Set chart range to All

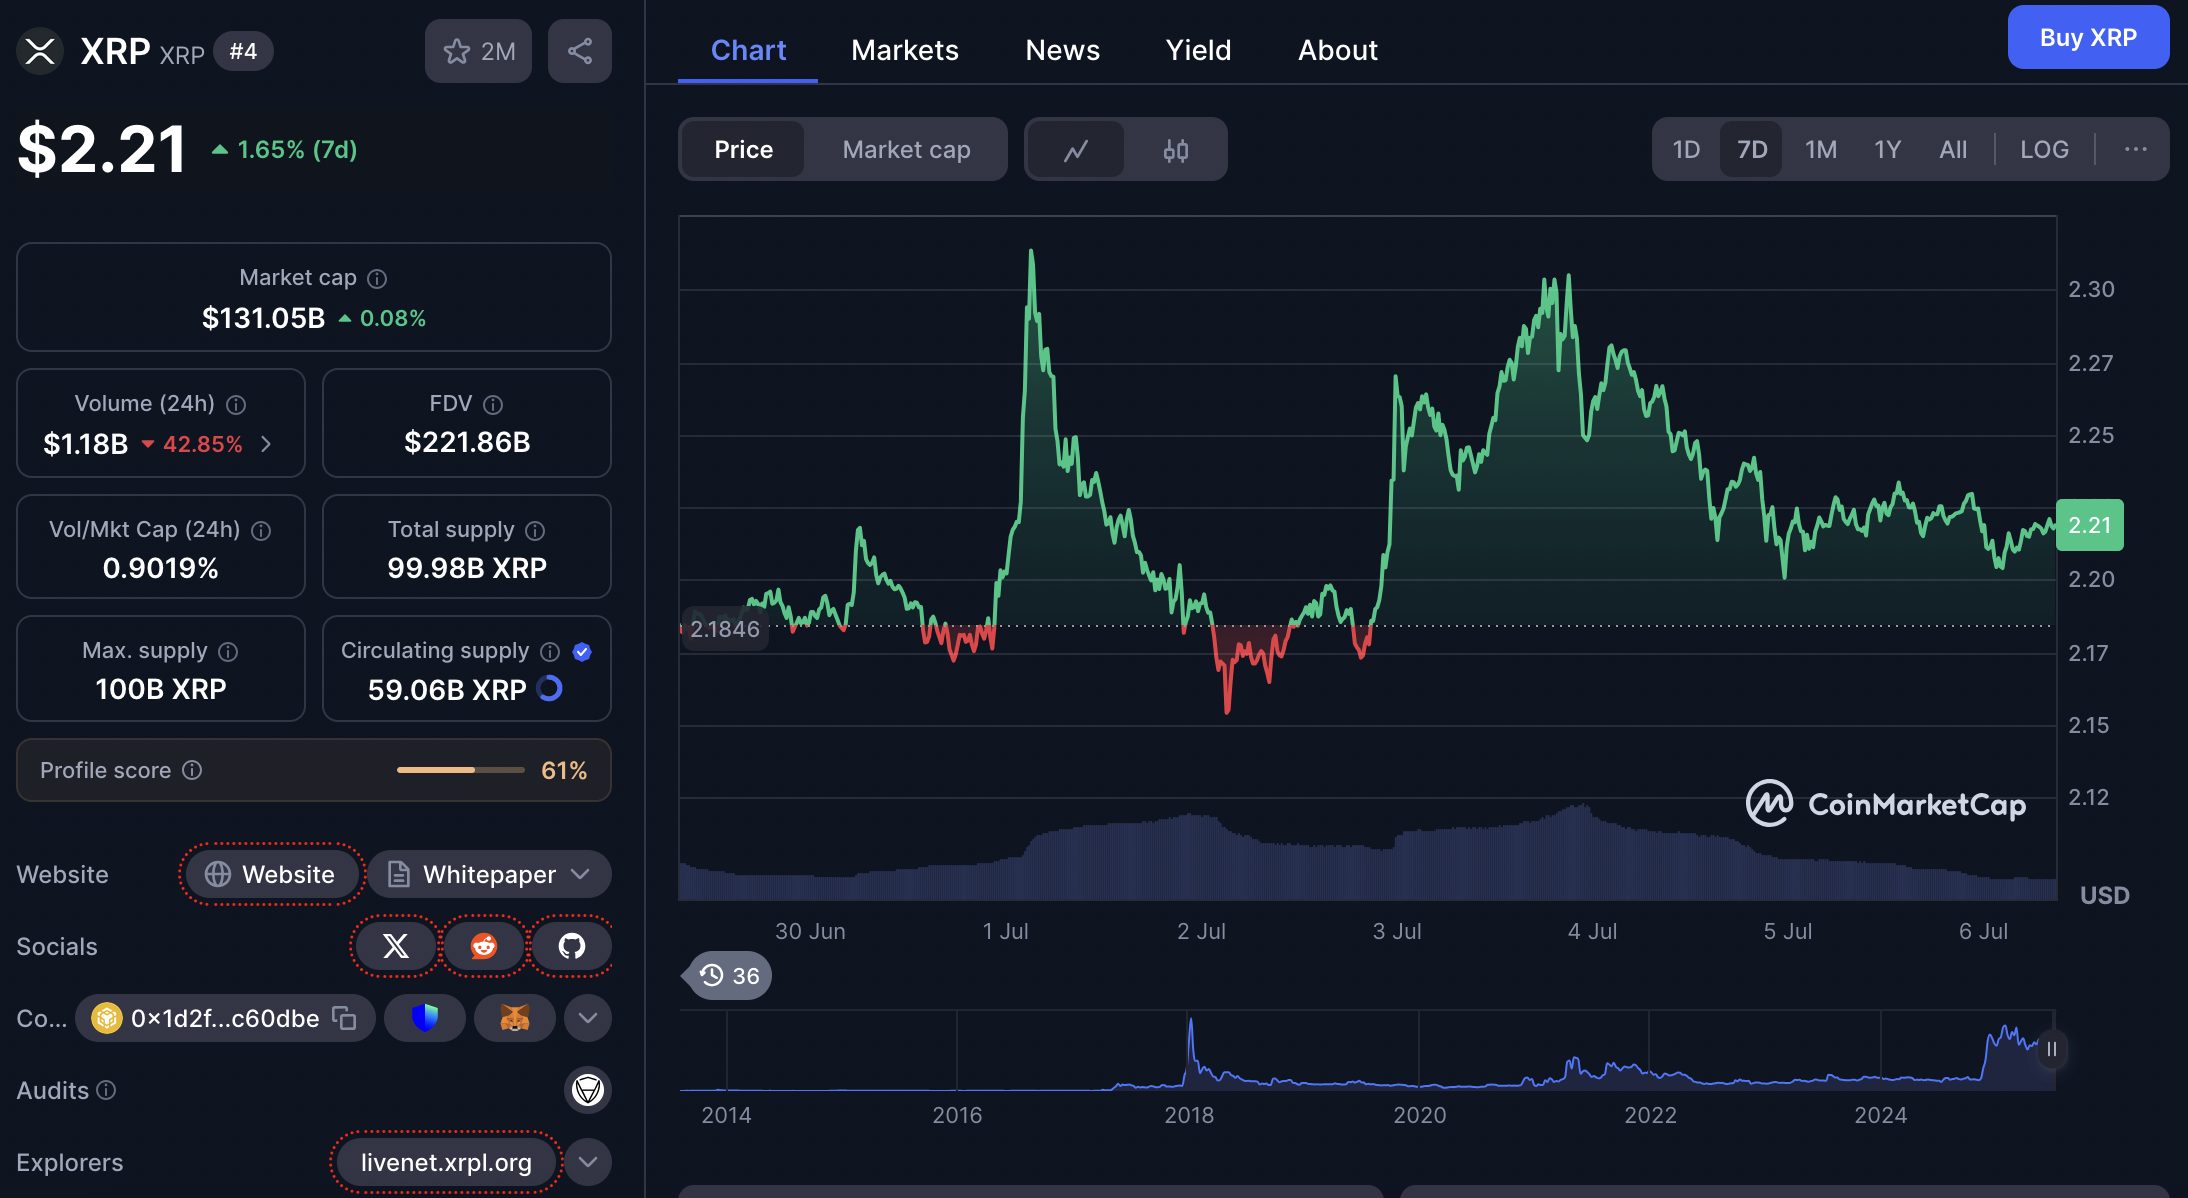(x=1952, y=150)
